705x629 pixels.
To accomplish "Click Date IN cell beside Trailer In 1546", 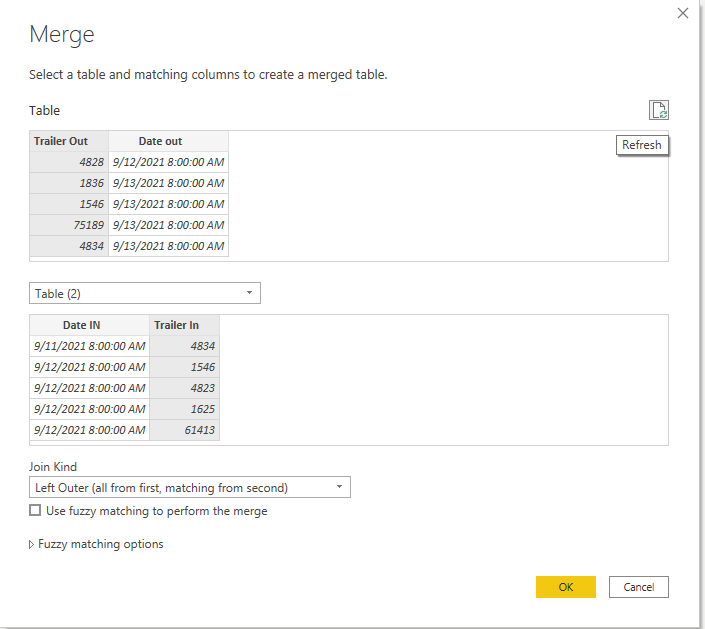I will point(89,367).
